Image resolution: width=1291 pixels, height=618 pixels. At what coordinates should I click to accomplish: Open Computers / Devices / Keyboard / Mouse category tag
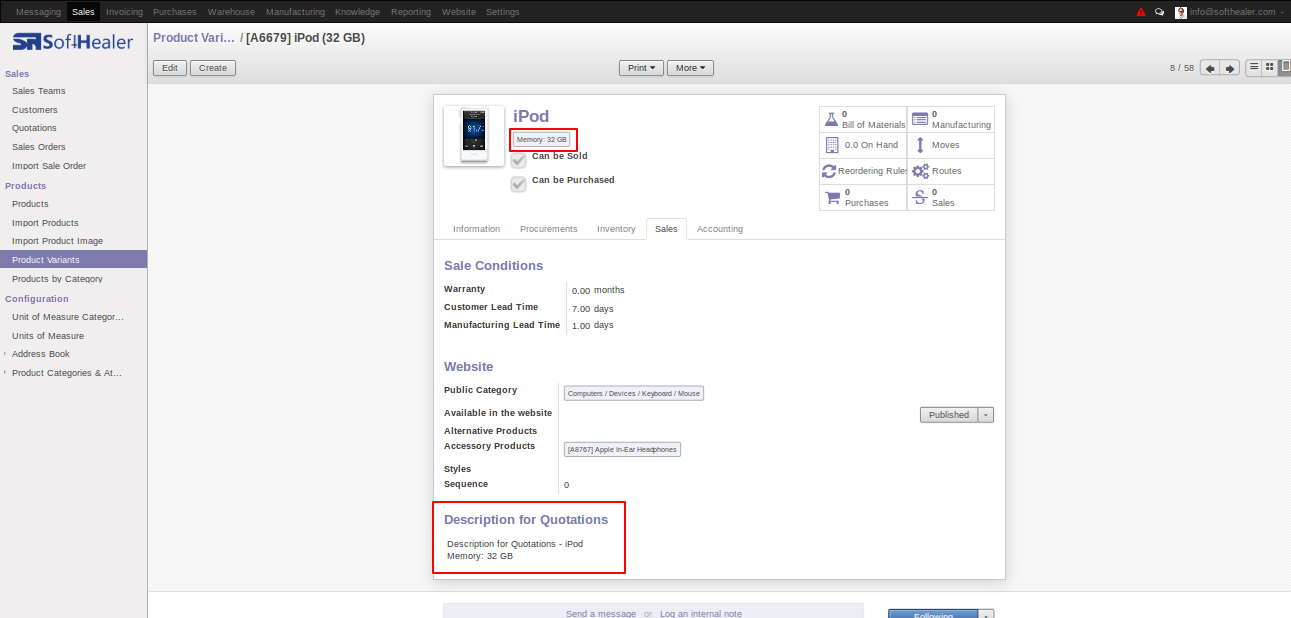click(x=634, y=393)
